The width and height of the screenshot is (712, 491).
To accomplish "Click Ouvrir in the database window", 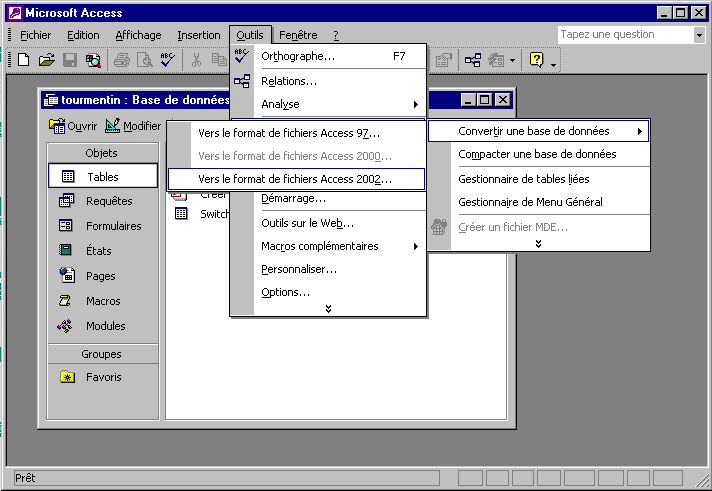I will click(x=73, y=126).
